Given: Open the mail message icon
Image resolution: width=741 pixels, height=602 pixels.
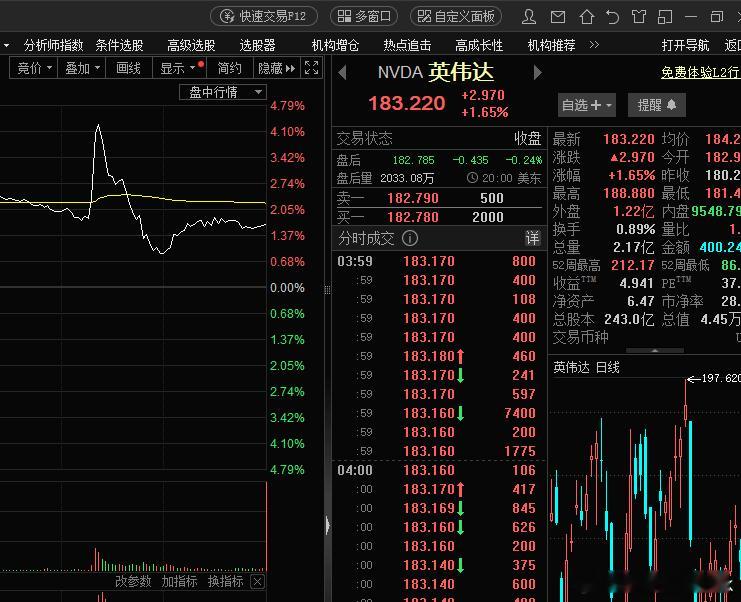Looking at the screenshot, I should pos(558,17).
